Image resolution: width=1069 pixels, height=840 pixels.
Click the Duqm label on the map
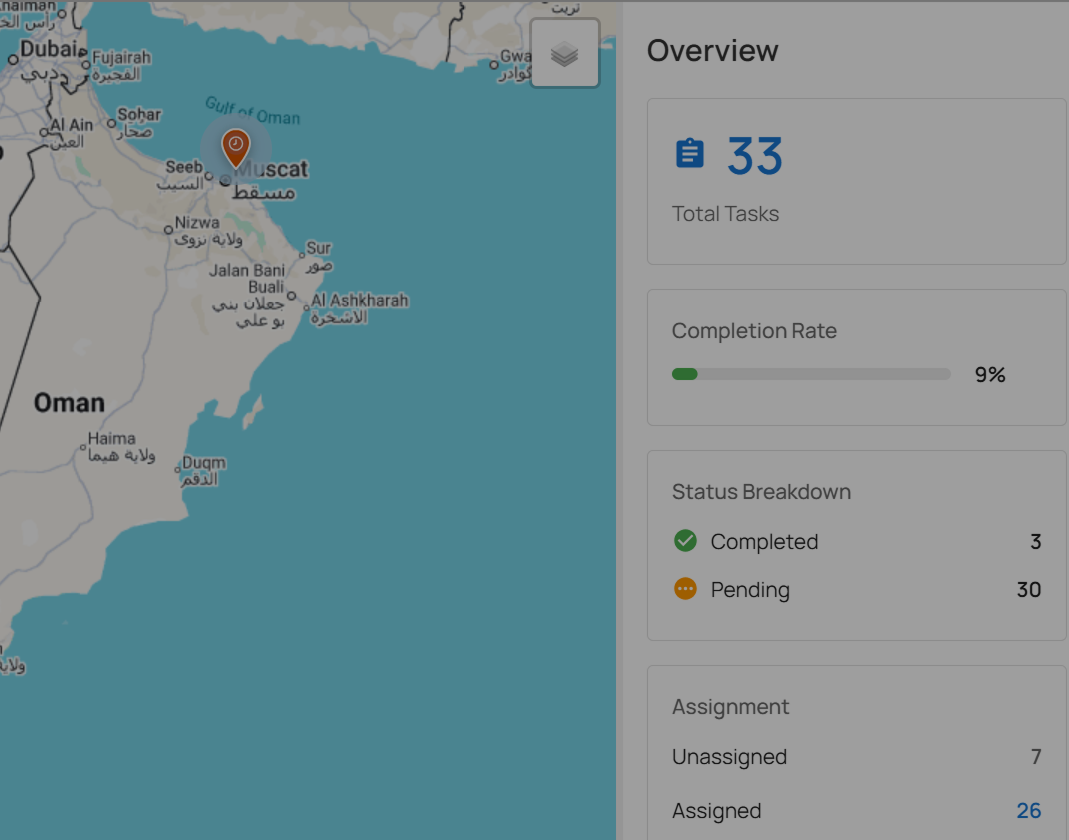coord(203,463)
